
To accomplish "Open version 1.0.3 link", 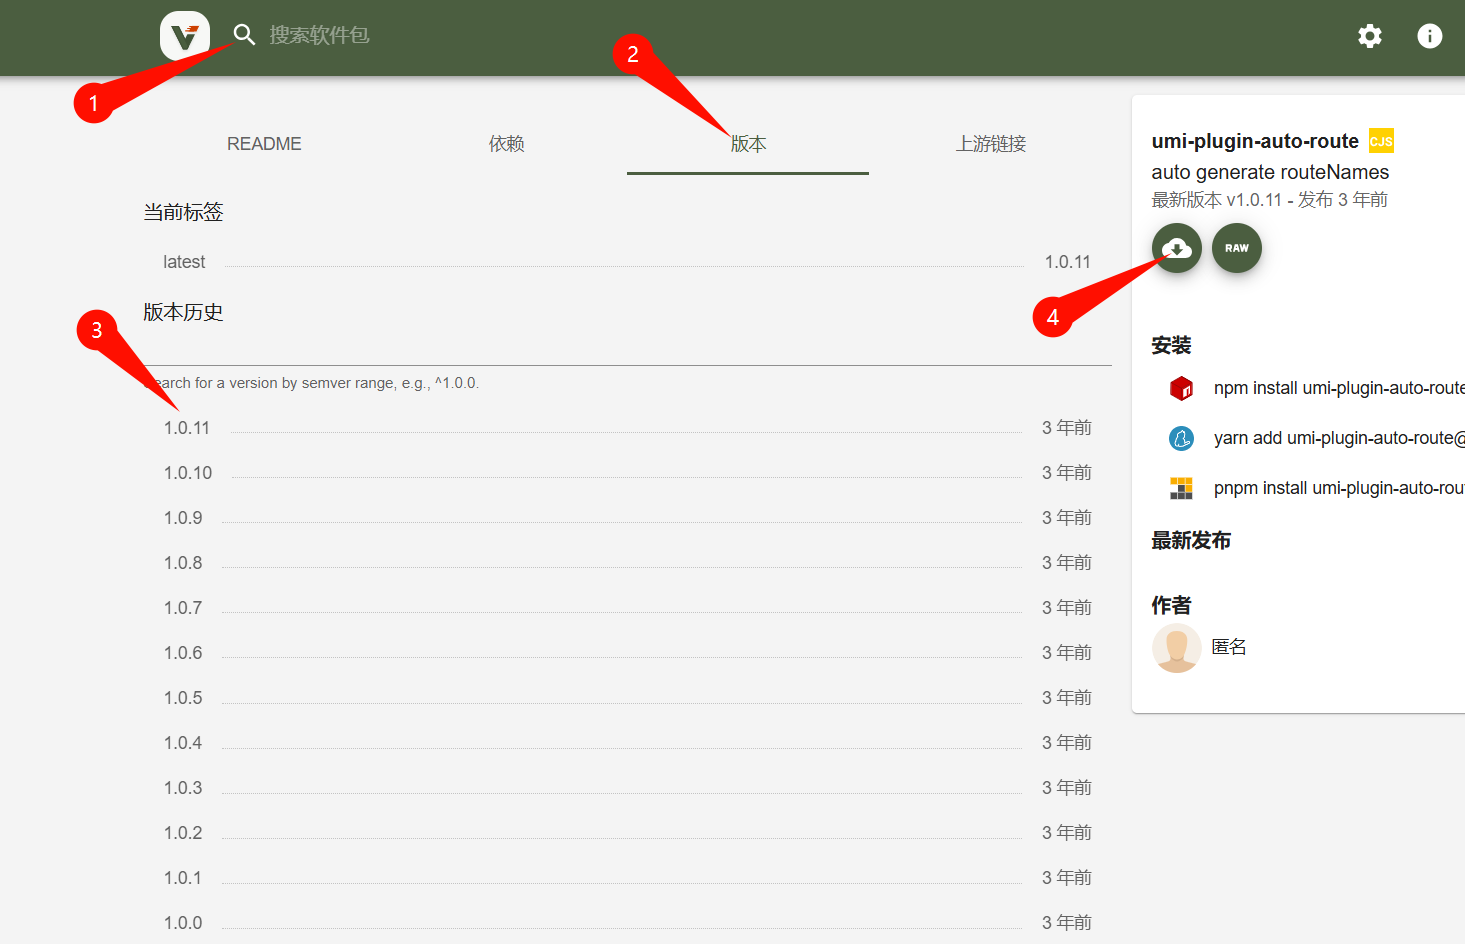I will click(183, 788).
